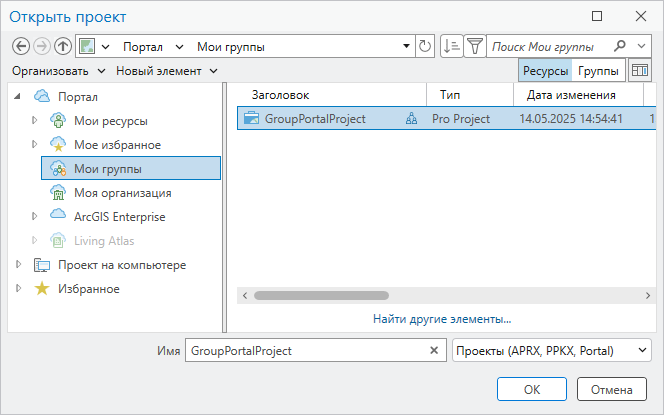Click the OK button
The height and width of the screenshot is (415, 664).
tap(532, 389)
